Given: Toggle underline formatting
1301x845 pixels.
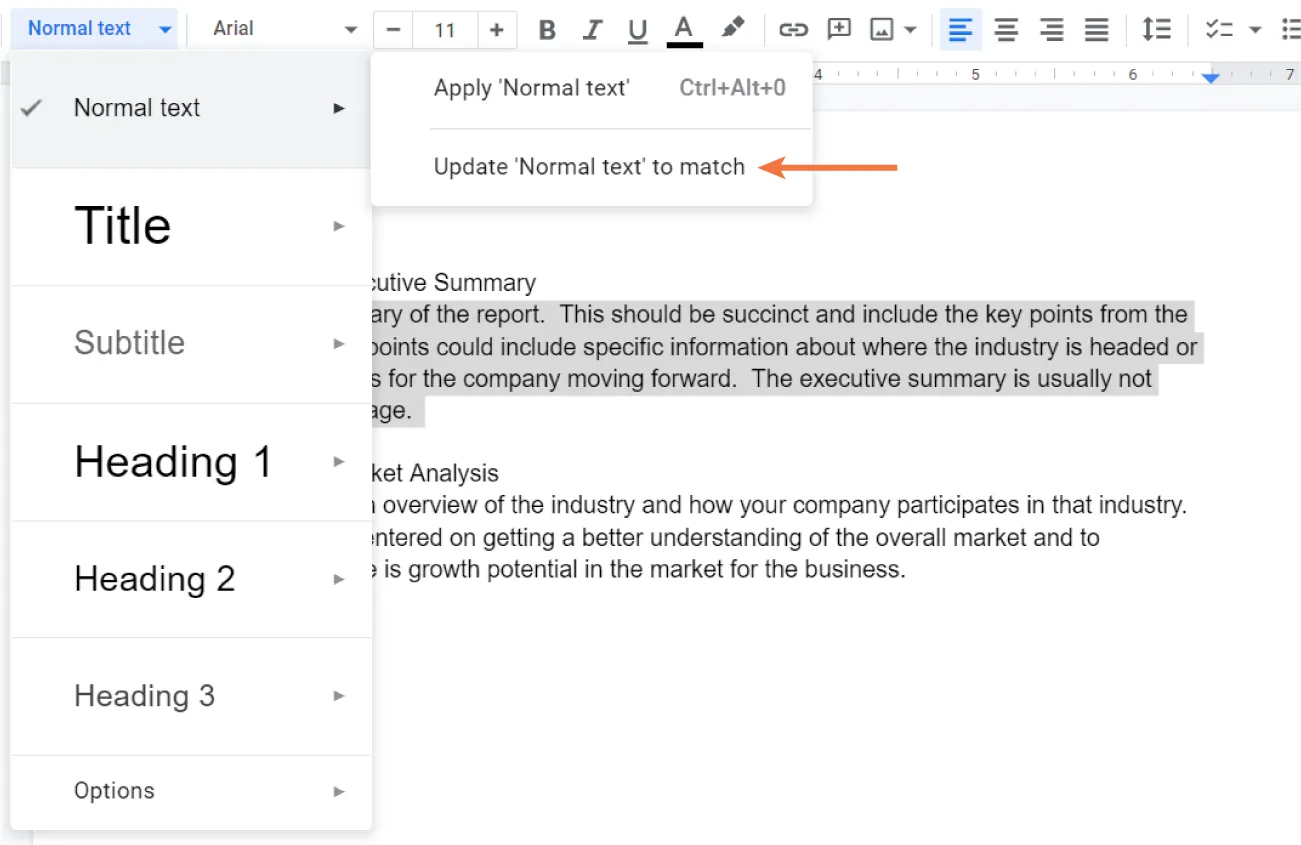Looking at the screenshot, I should [637, 29].
